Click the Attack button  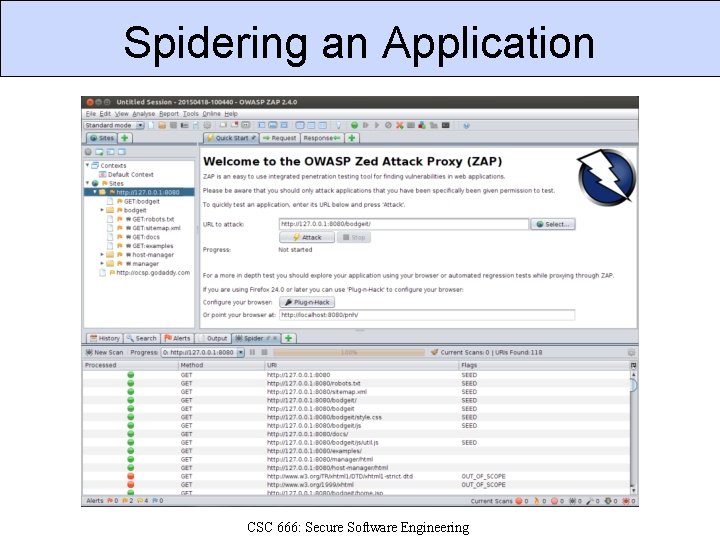307,237
